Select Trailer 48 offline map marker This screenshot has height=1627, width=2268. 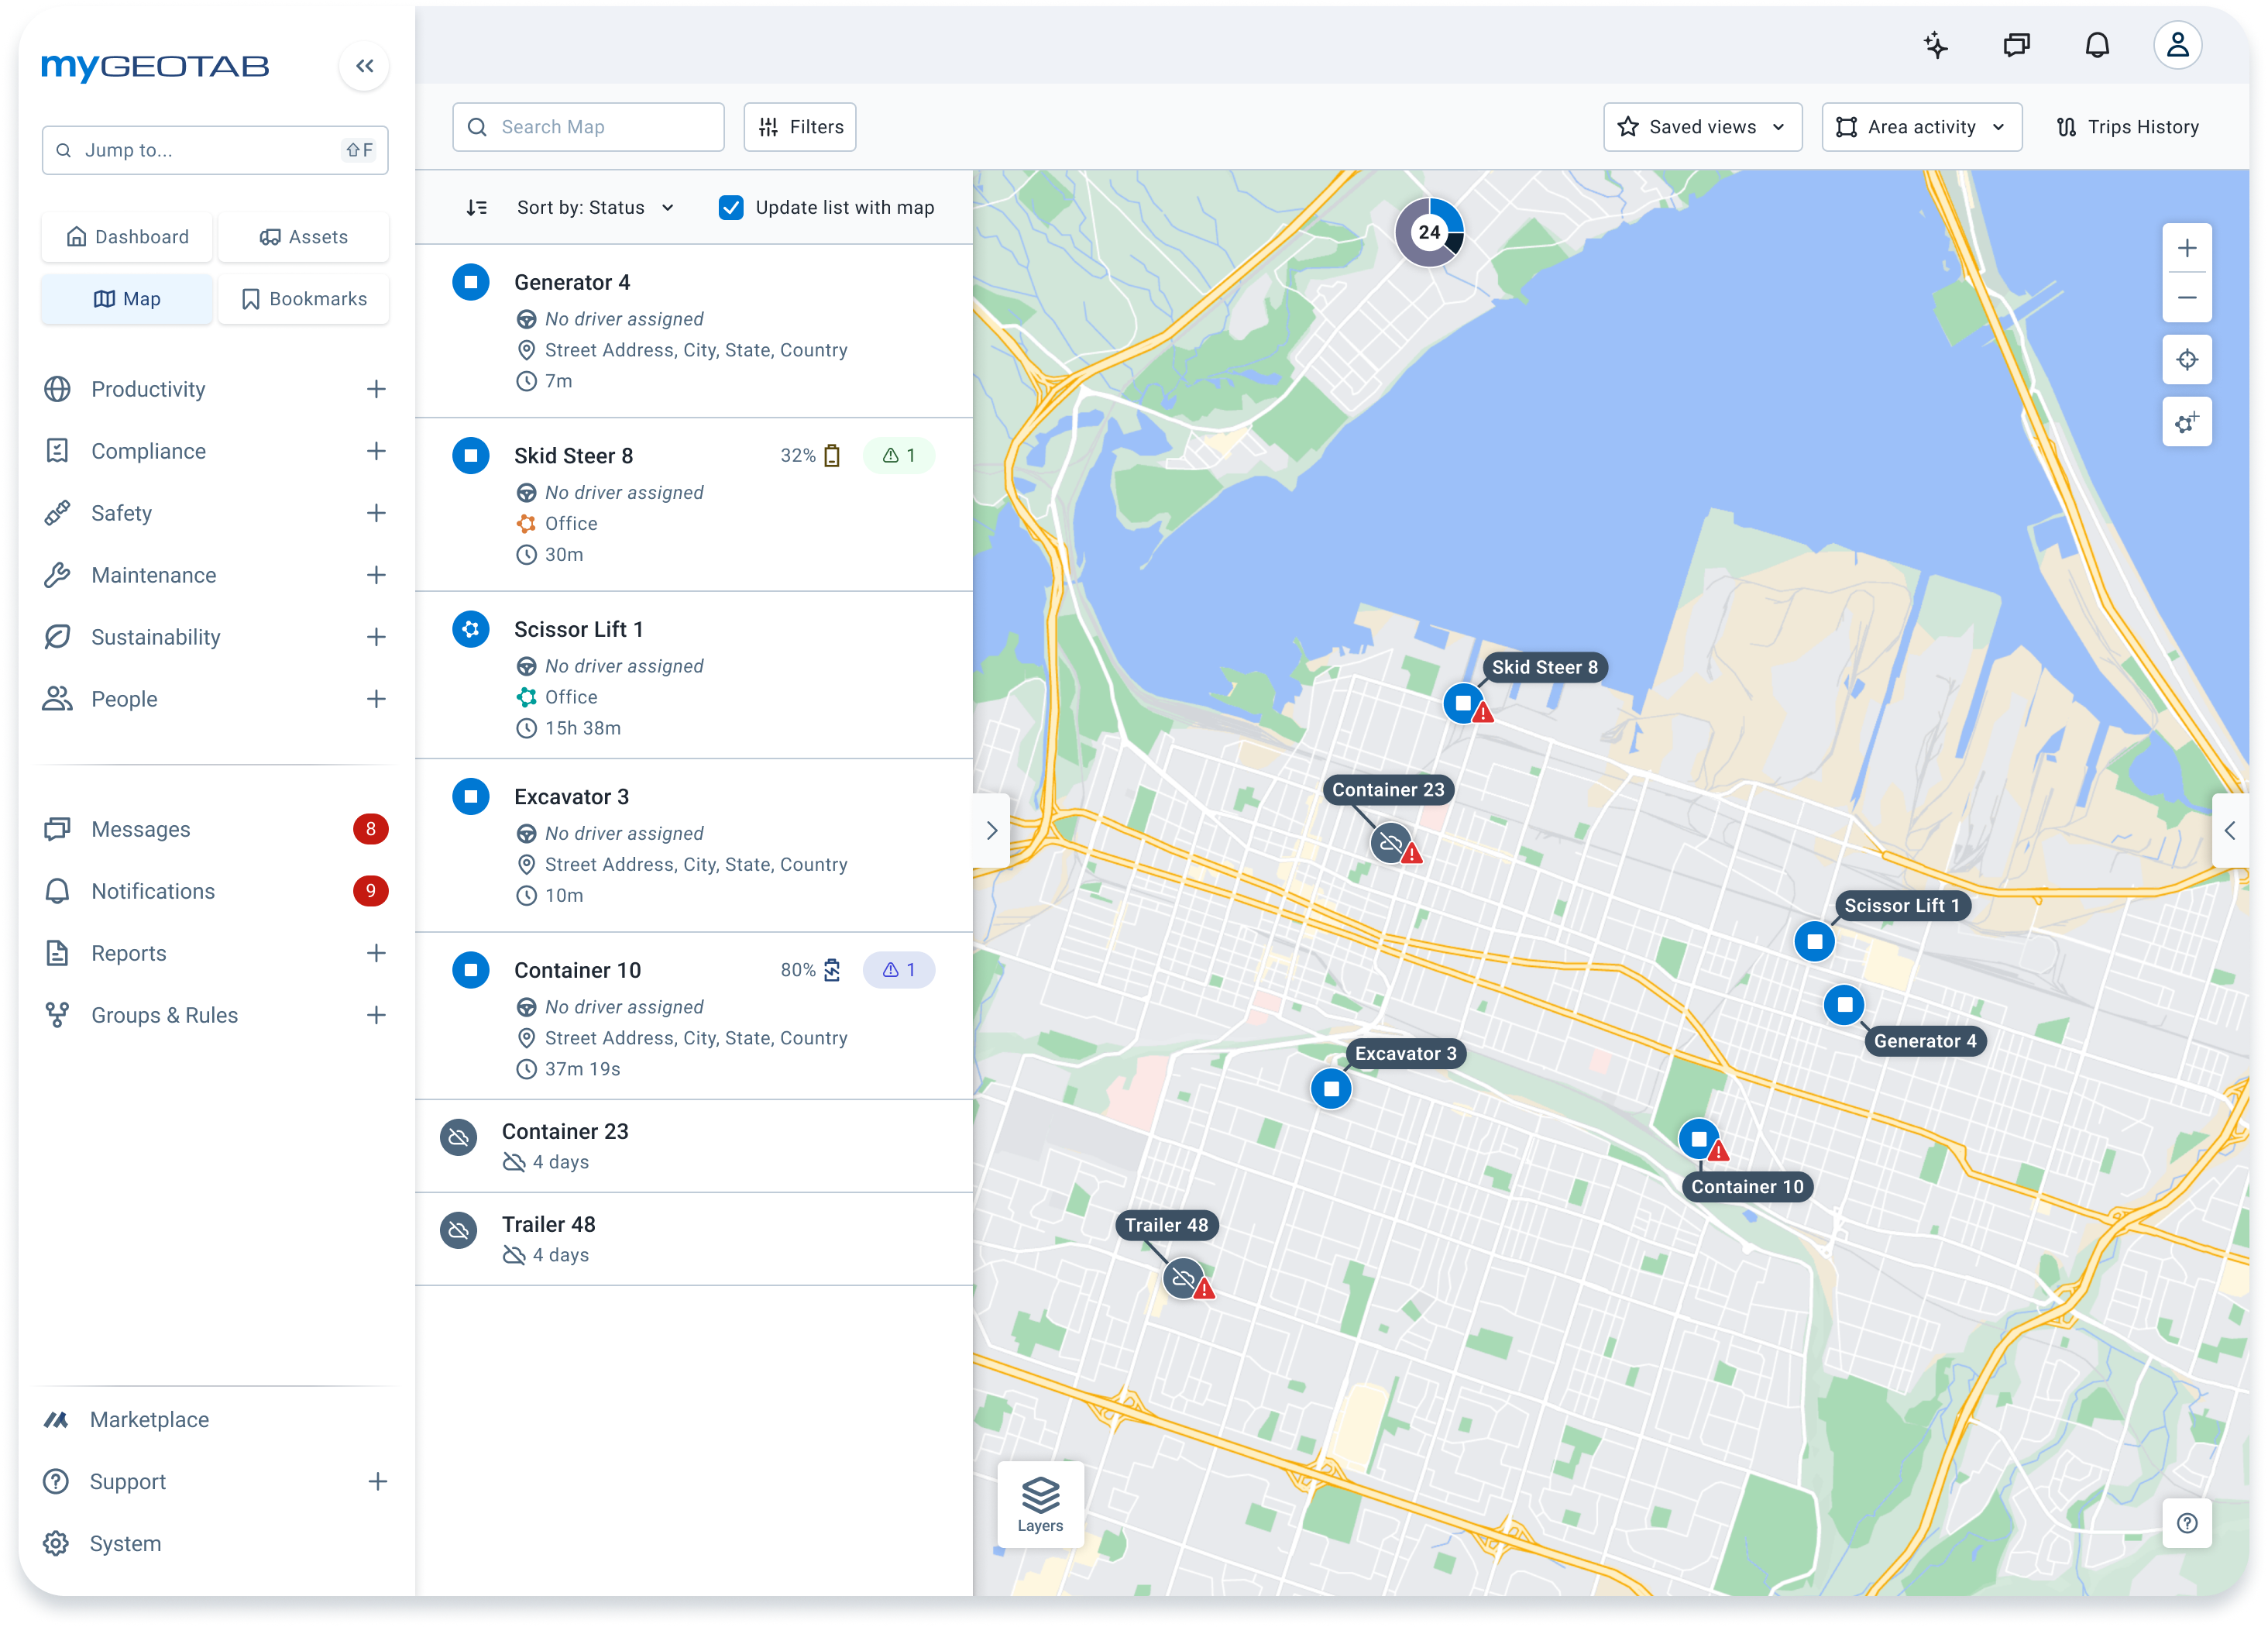pos(1184,1279)
